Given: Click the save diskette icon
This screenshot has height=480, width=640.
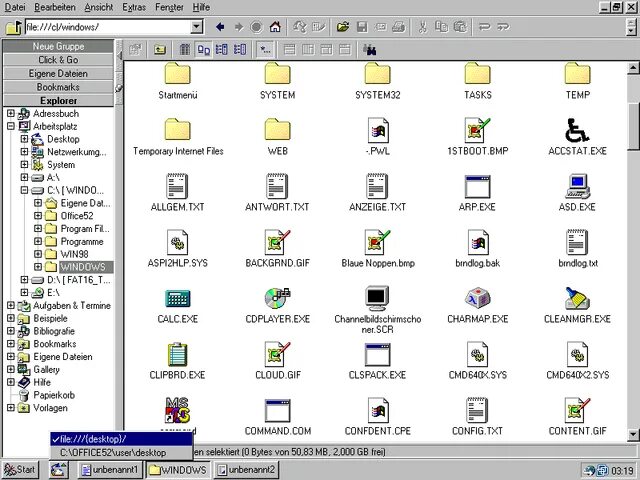Looking at the screenshot, I should click(x=362, y=27).
